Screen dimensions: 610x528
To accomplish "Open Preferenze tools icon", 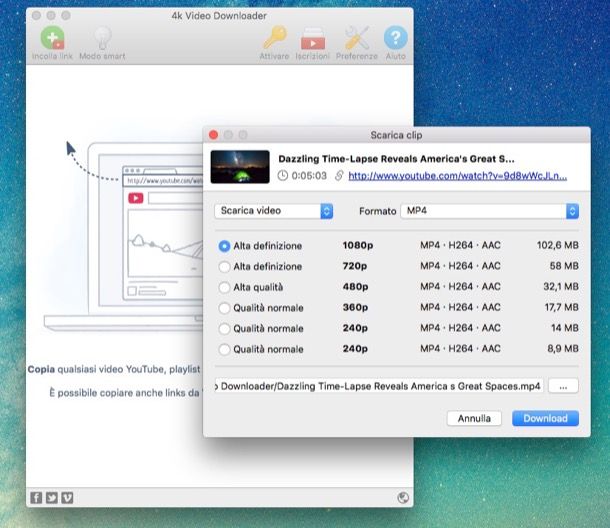I will [357, 38].
